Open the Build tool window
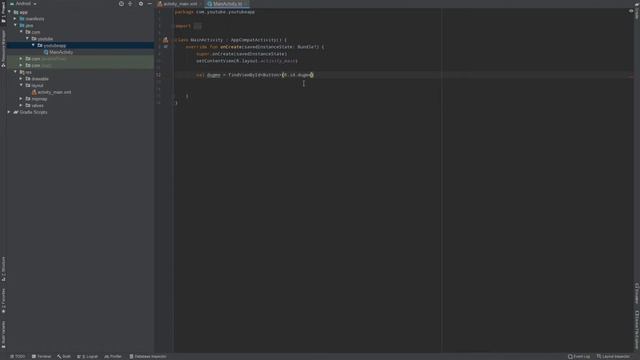The image size is (640, 360). (x=64, y=356)
